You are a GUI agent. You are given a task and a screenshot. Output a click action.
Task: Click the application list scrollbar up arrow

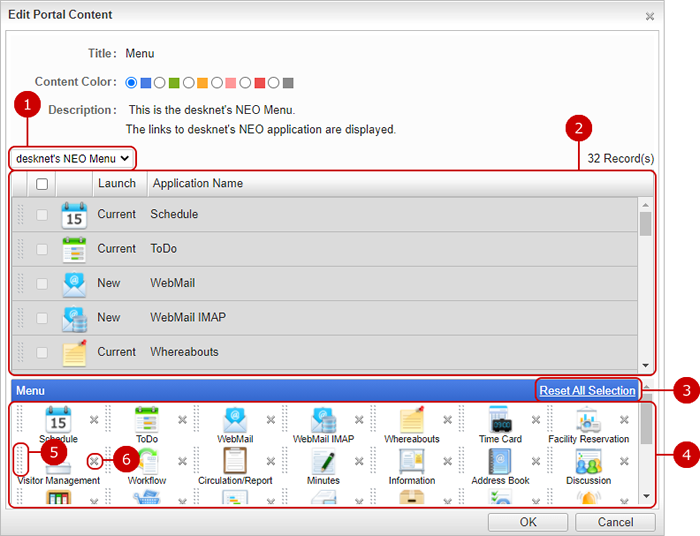point(646,205)
